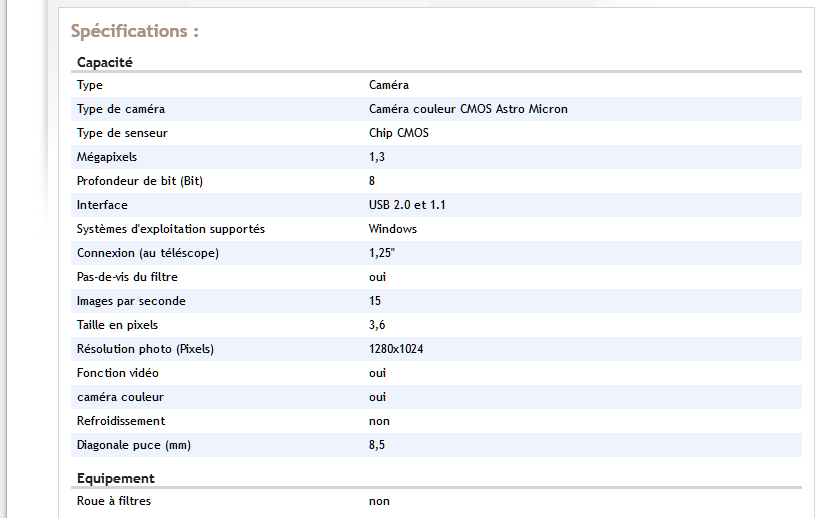Select the Type de caméra label

(x=121, y=109)
